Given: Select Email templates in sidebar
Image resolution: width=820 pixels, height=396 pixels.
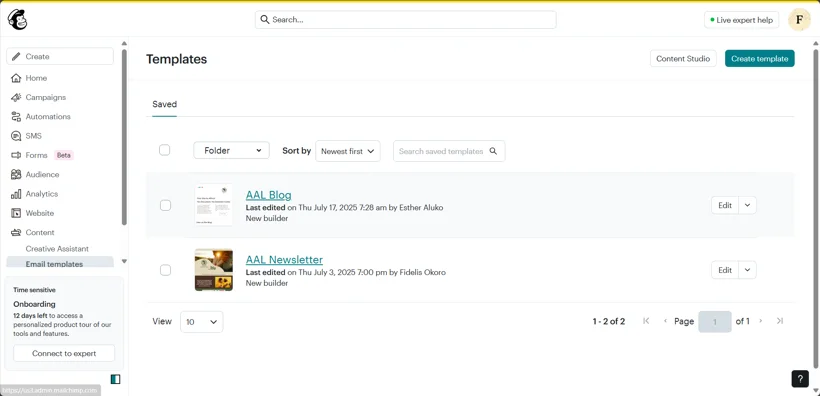Looking at the screenshot, I should click(x=60, y=263).
